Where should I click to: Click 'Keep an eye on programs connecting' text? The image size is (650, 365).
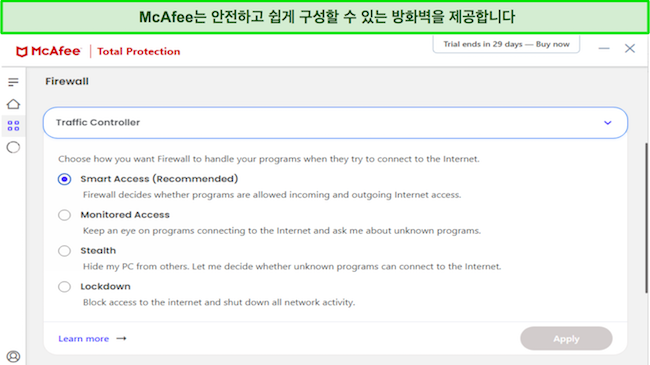[x=282, y=231]
